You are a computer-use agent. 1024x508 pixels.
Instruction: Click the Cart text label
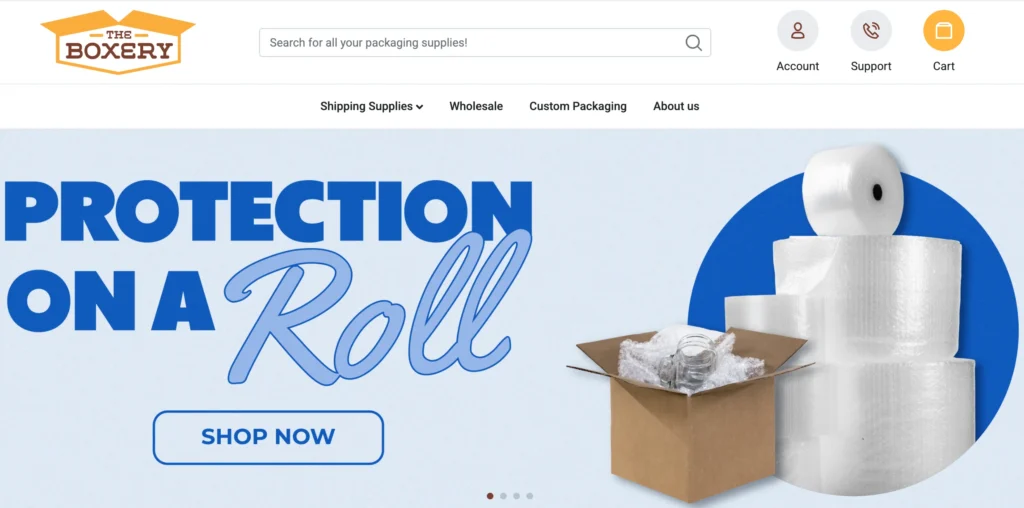(944, 67)
